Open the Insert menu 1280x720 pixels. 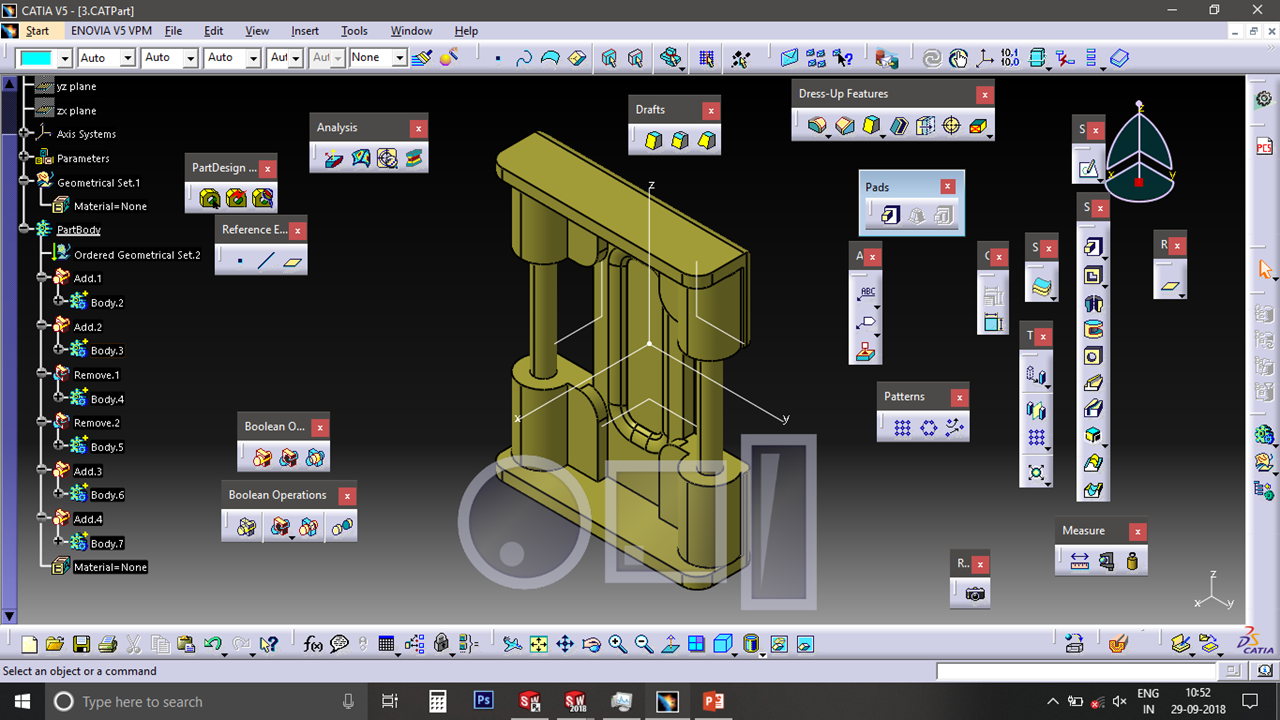point(305,31)
